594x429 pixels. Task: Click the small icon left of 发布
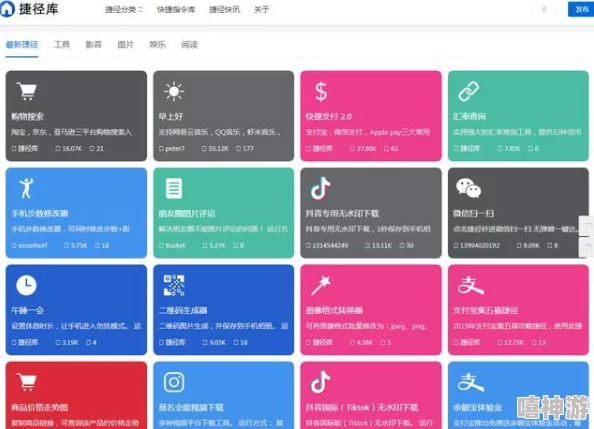coord(544,9)
